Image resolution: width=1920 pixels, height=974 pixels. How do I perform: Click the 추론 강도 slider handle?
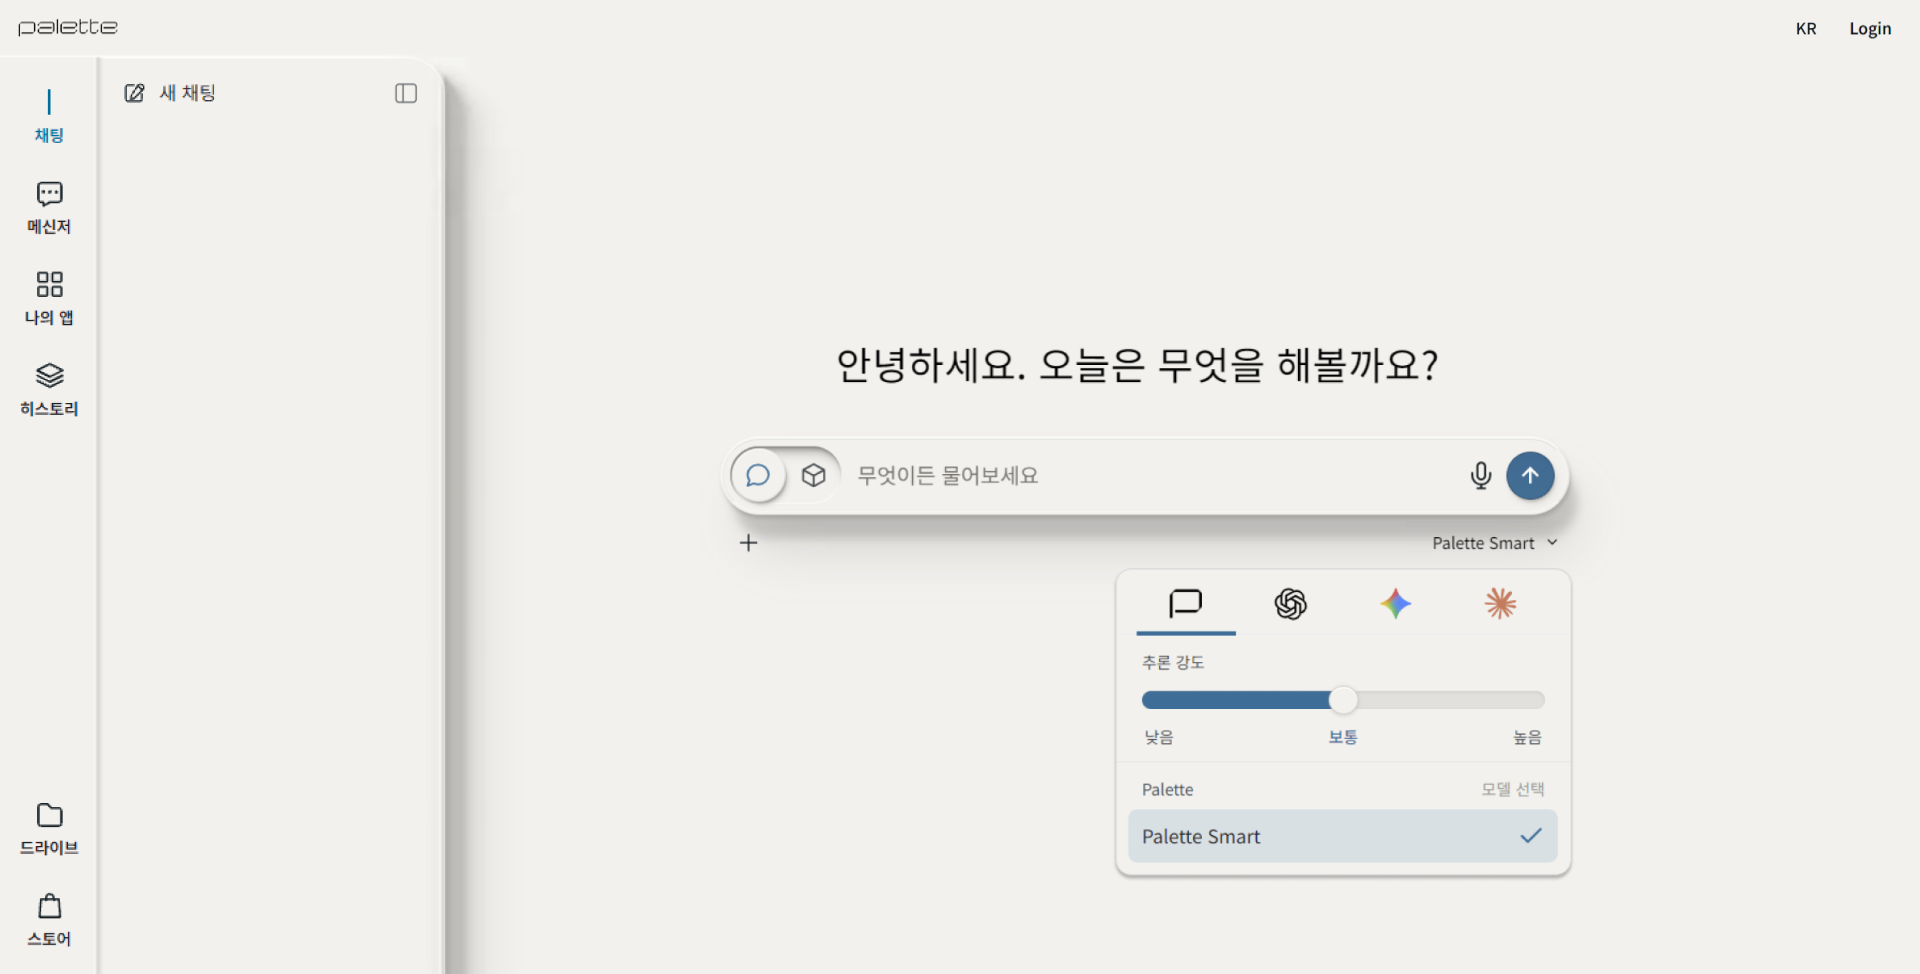click(1343, 700)
